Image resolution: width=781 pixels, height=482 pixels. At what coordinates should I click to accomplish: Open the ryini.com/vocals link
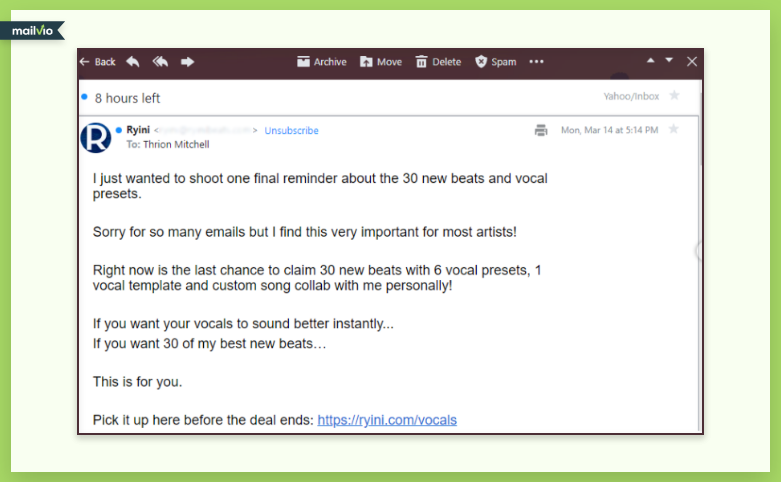click(387, 420)
